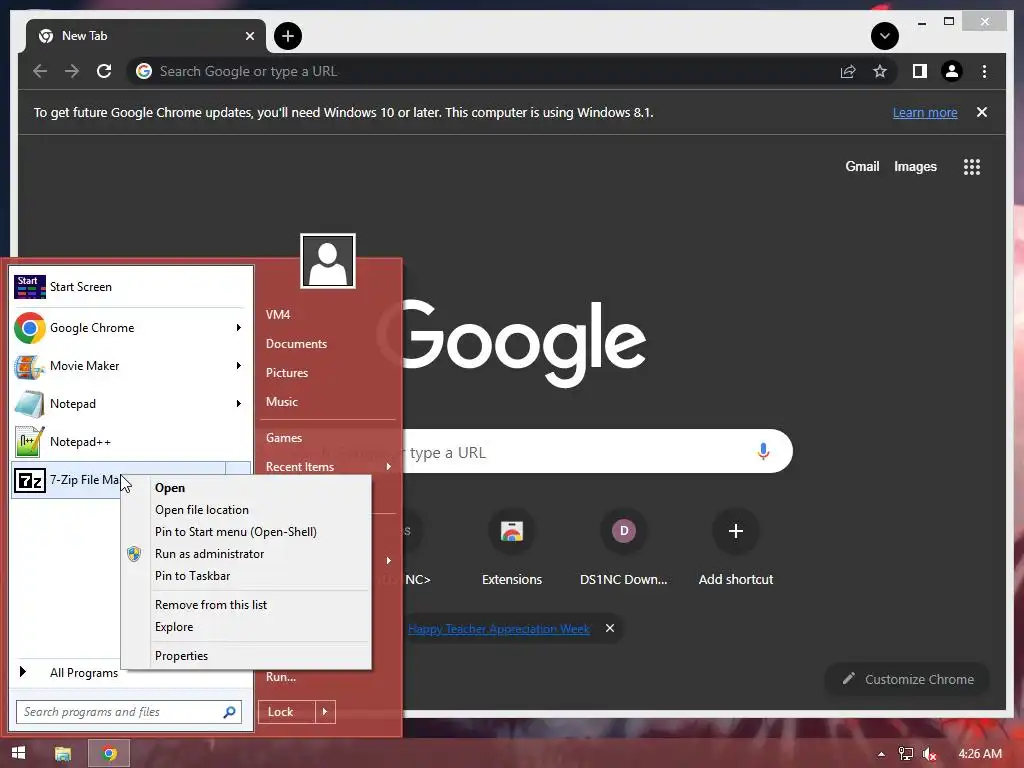The width and height of the screenshot is (1024, 768).
Task: Launch Notepad++ from start menu
Action: point(131,441)
